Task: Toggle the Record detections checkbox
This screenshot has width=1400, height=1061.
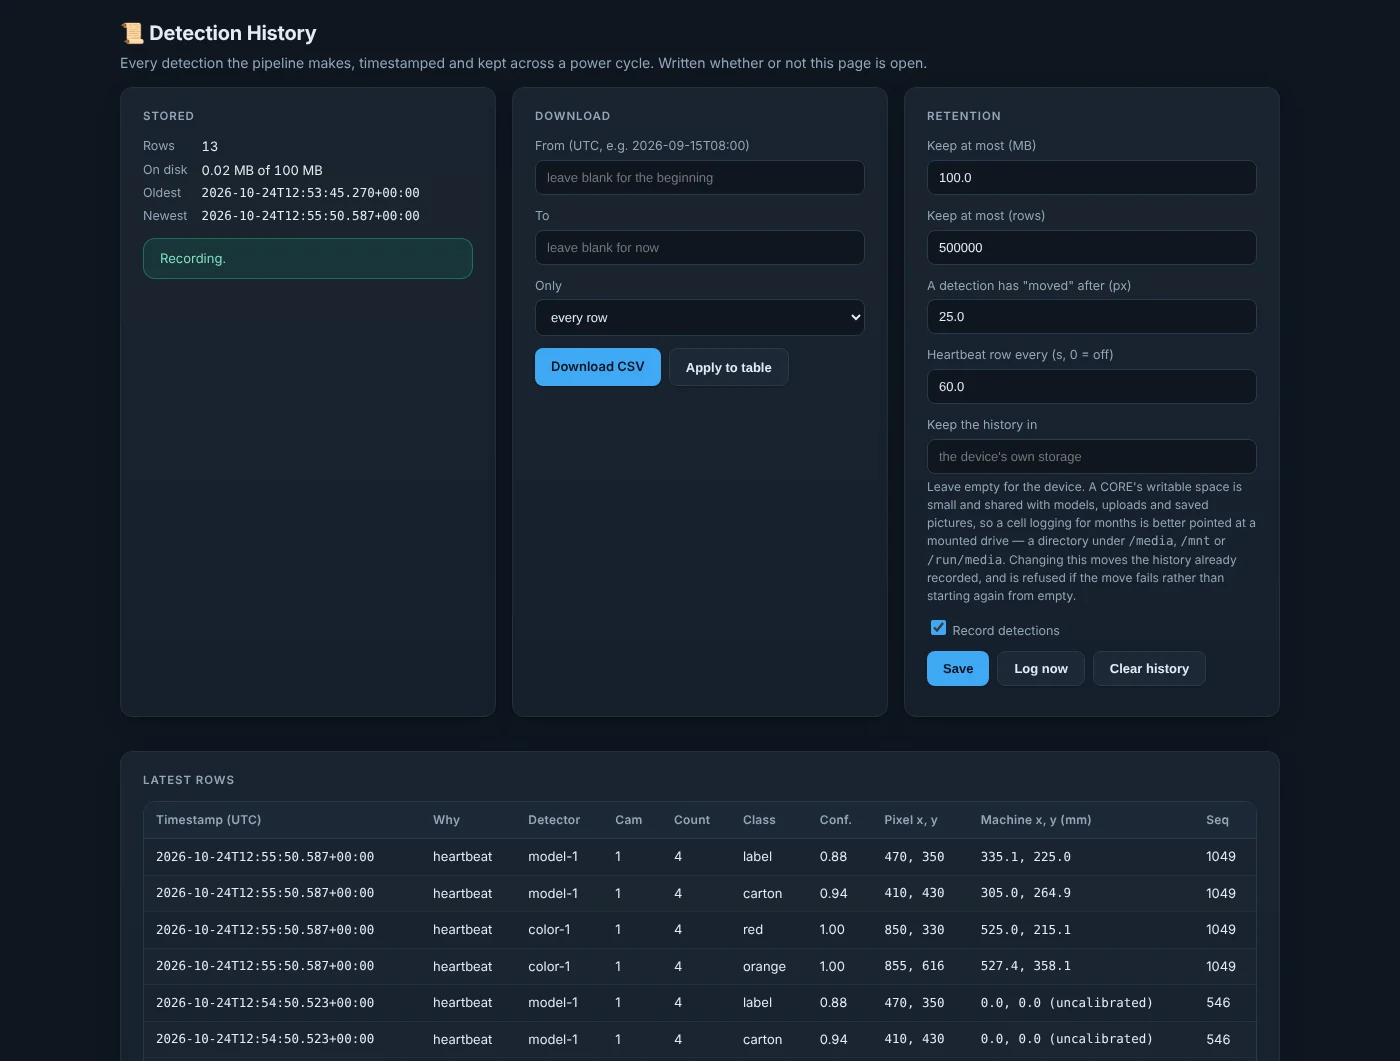Action: pos(938,628)
